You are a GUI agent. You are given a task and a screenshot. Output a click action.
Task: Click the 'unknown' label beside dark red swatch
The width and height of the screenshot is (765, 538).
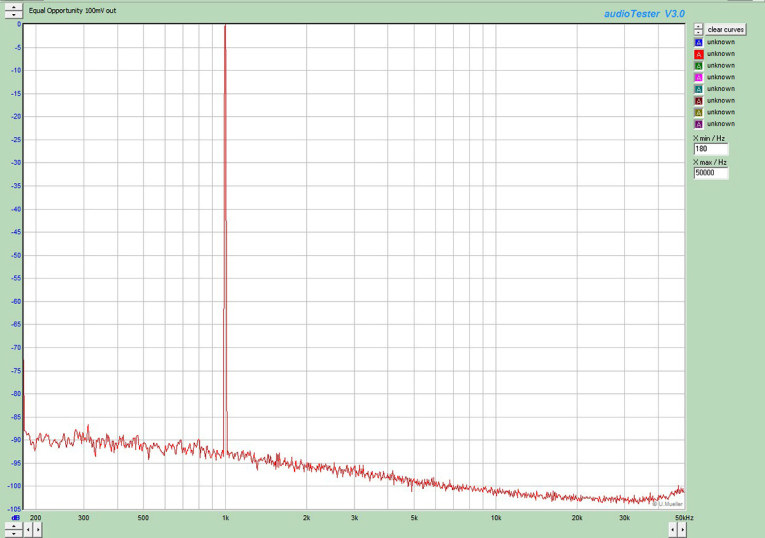(721, 100)
